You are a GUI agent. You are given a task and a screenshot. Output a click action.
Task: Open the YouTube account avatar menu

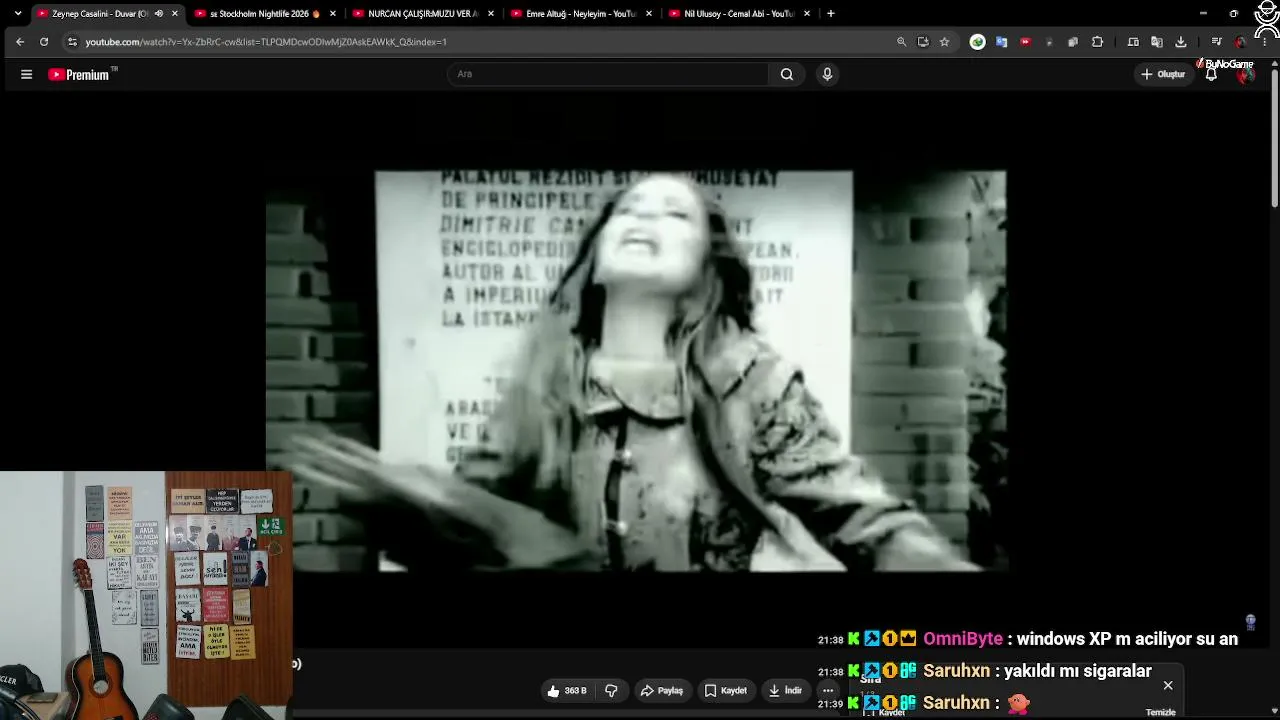[1245, 74]
